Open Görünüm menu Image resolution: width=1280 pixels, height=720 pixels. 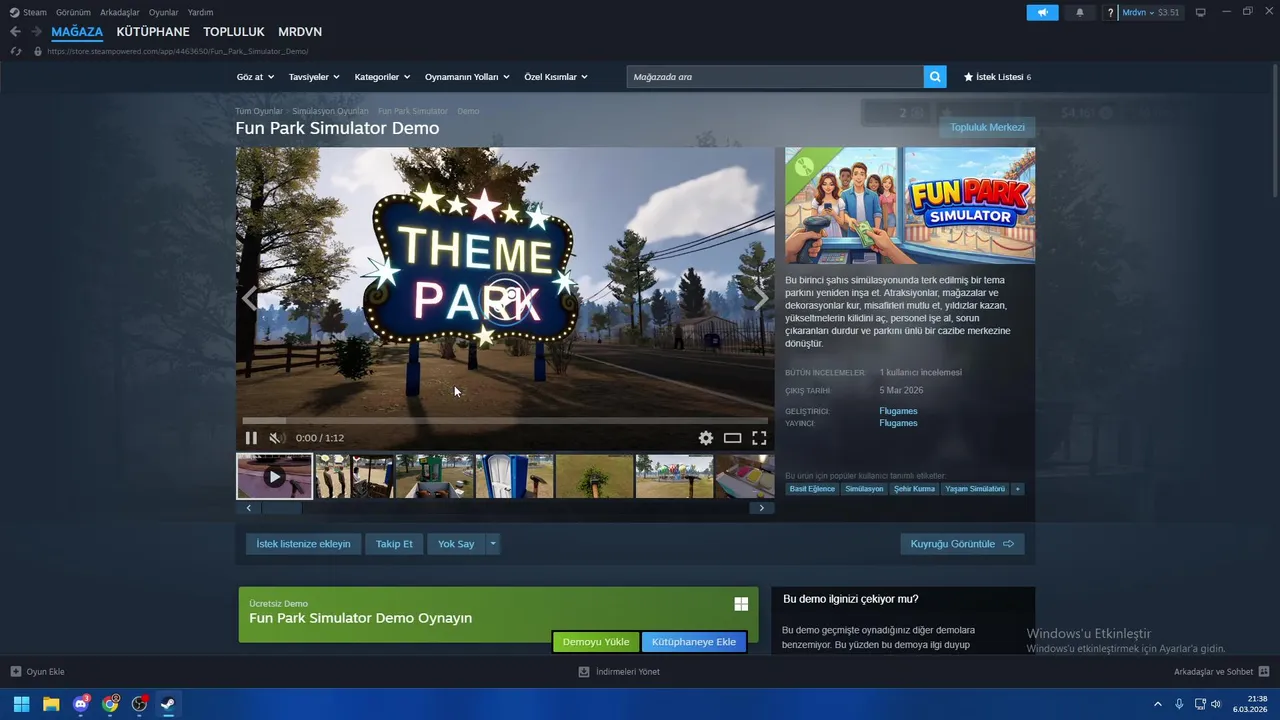pos(73,13)
